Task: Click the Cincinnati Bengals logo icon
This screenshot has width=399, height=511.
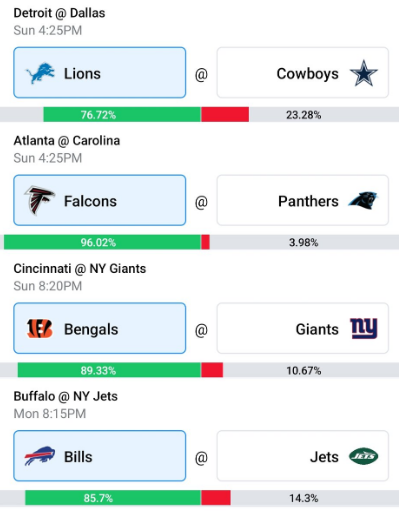Action: click(x=39, y=329)
